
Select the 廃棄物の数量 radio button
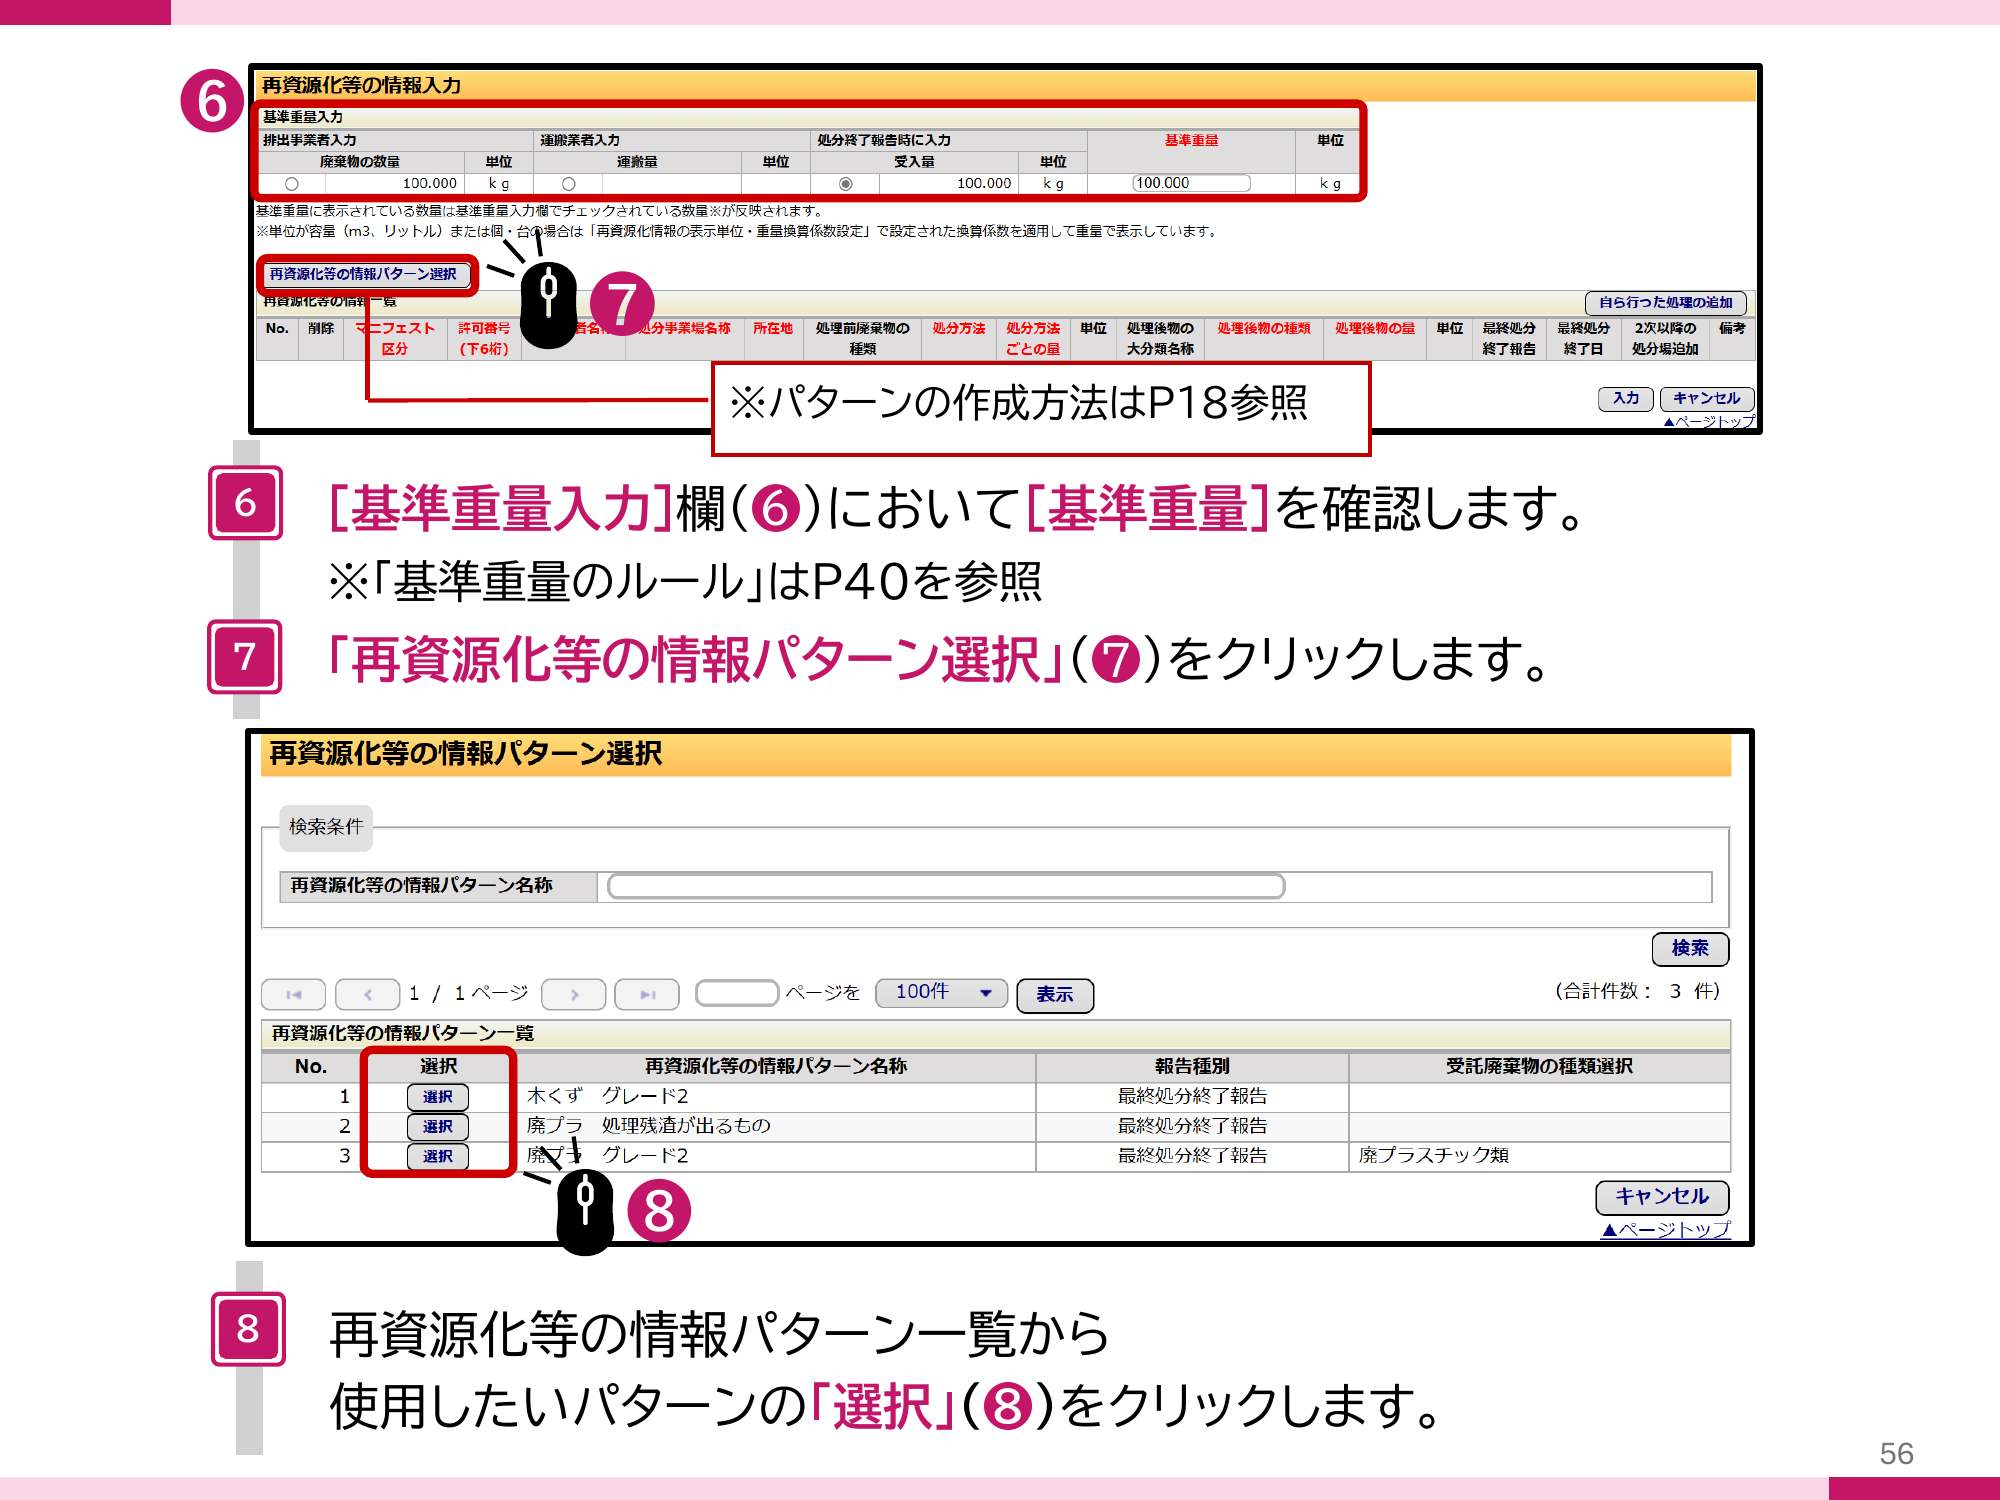pyautogui.click(x=291, y=184)
